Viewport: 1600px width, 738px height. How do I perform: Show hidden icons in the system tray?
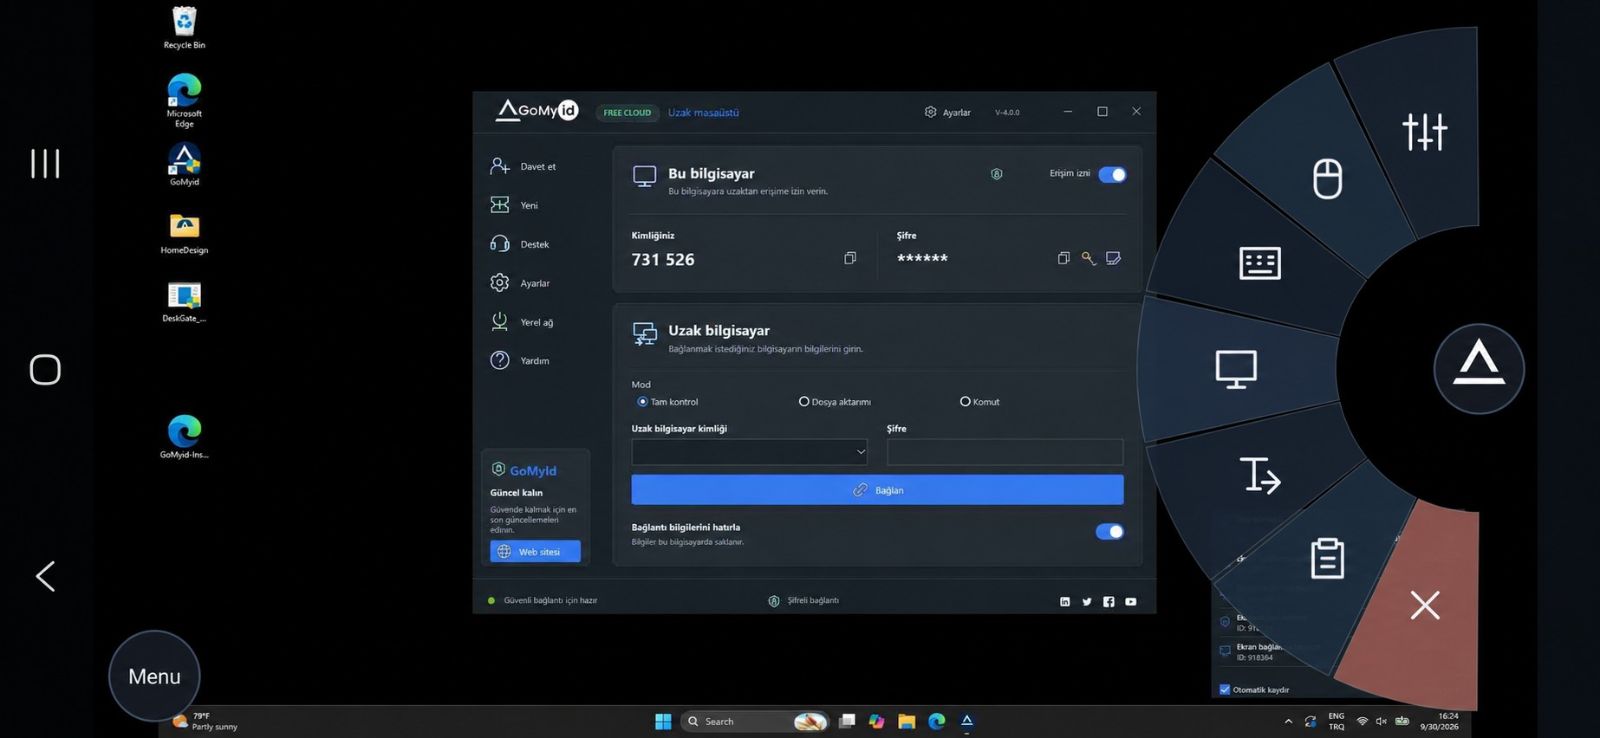click(x=1288, y=721)
